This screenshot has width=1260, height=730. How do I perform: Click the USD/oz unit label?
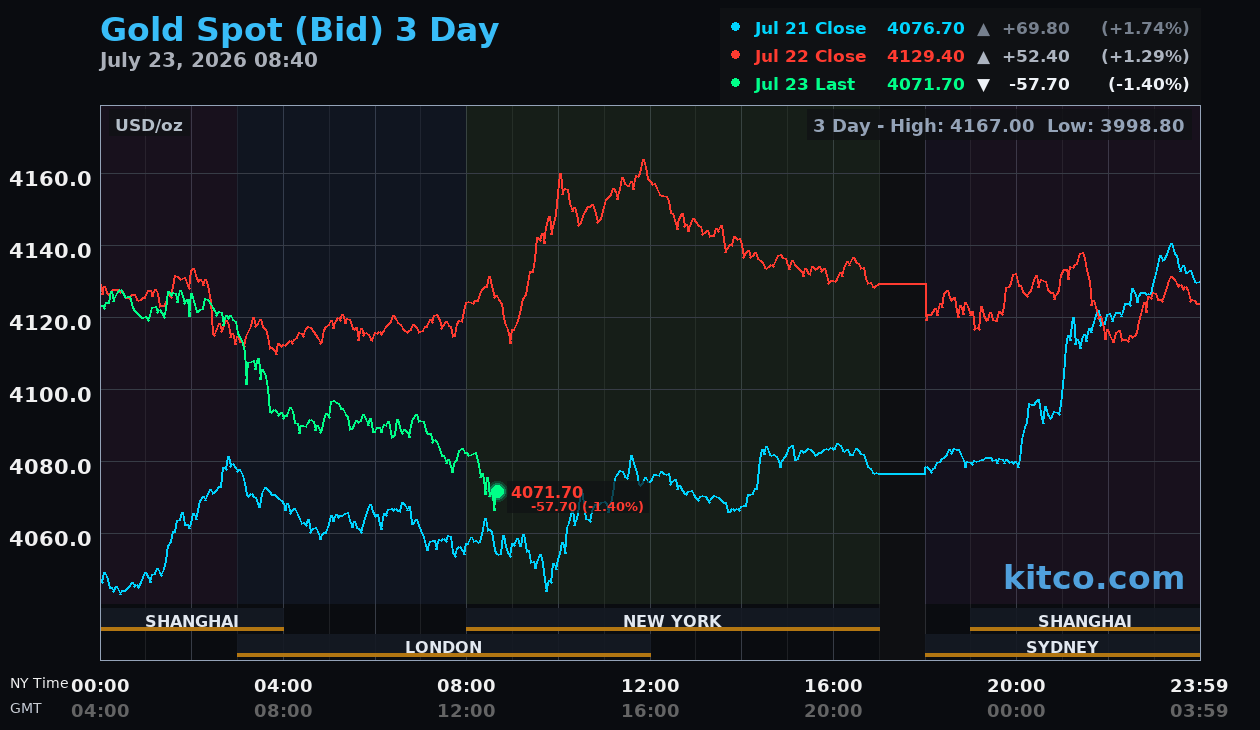[149, 125]
